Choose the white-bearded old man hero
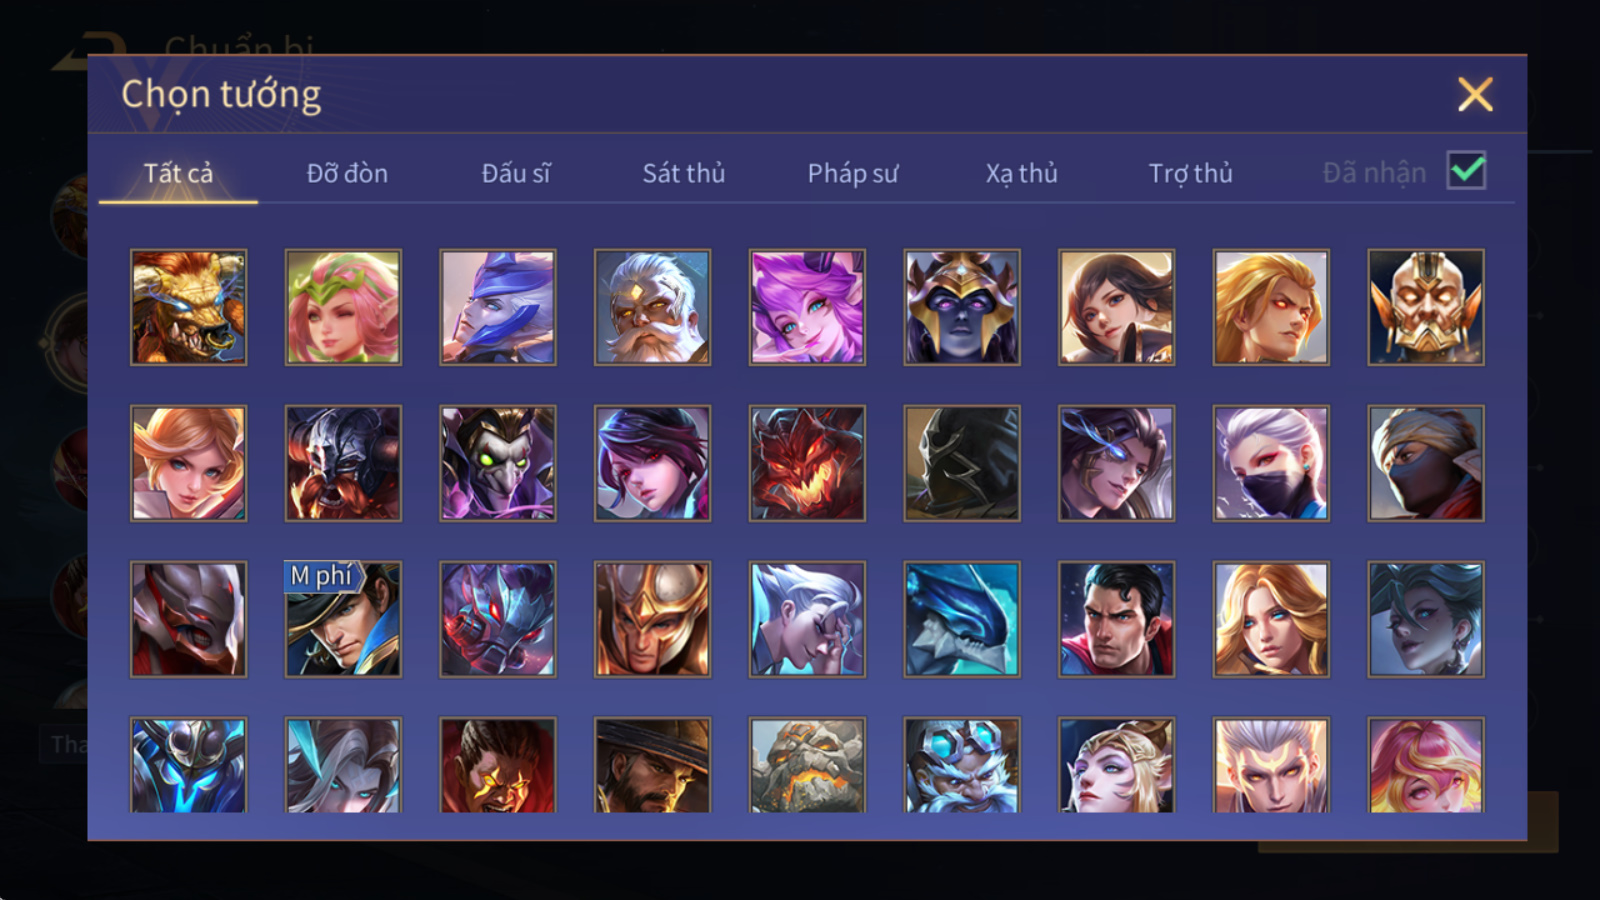Viewport: 1600px width, 900px height. [x=652, y=307]
